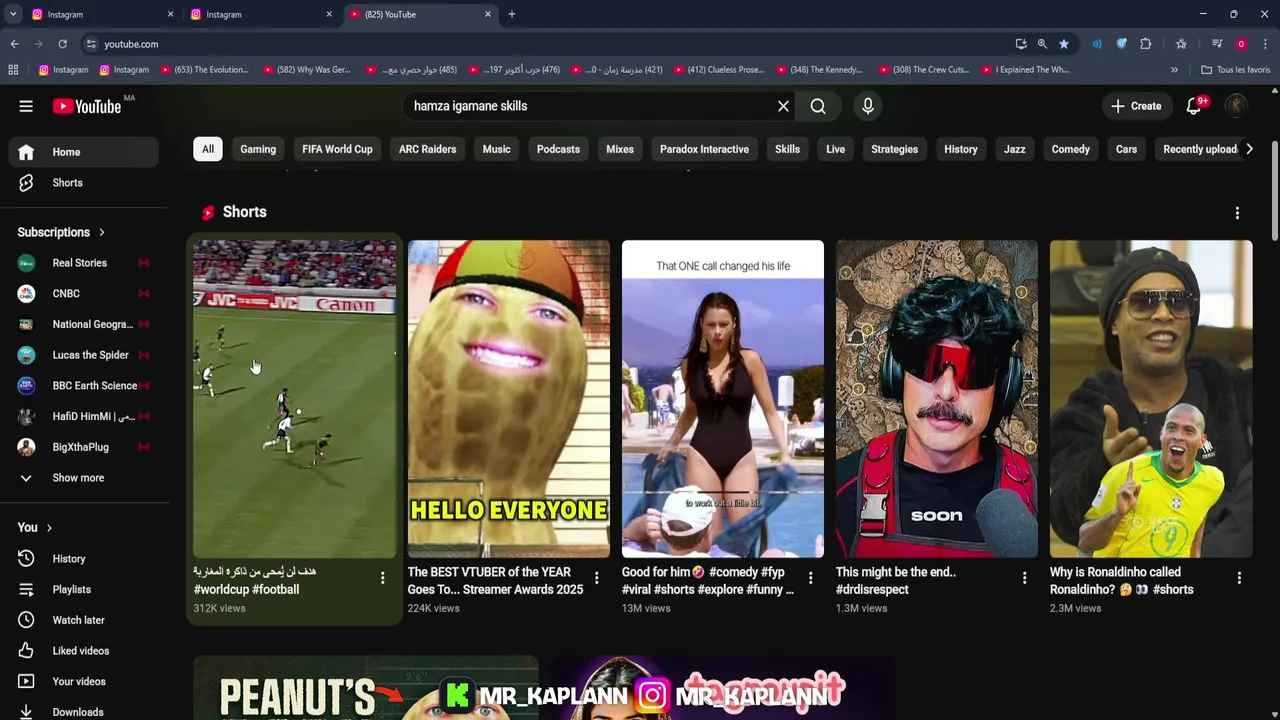The image size is (1280, 720).
Task: Open Shorts in the sidebar
Action: point(84,183)
